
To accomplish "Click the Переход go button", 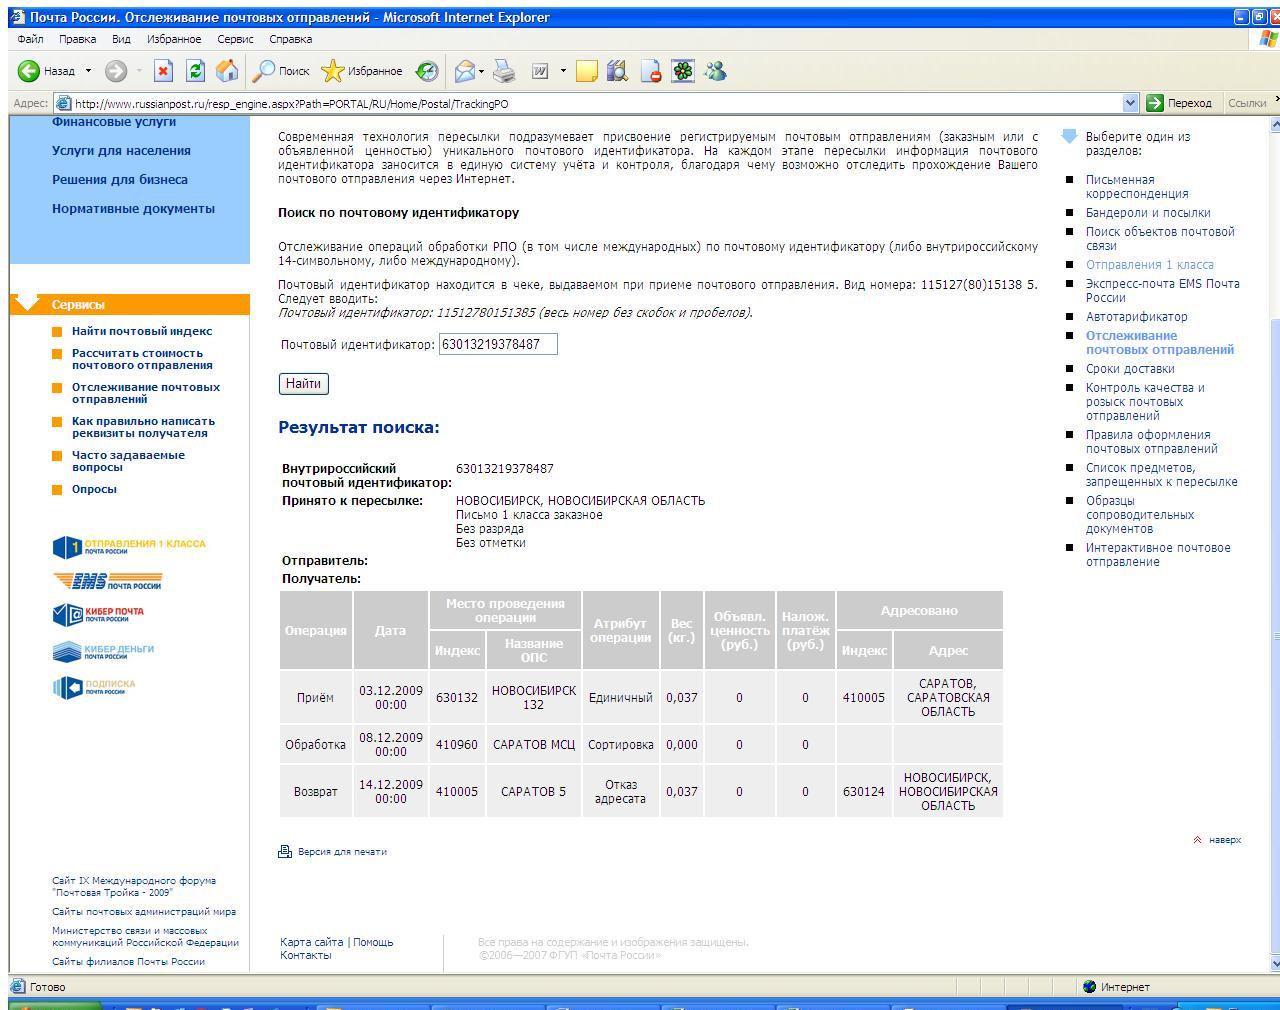I will [x=1179, y=103].
